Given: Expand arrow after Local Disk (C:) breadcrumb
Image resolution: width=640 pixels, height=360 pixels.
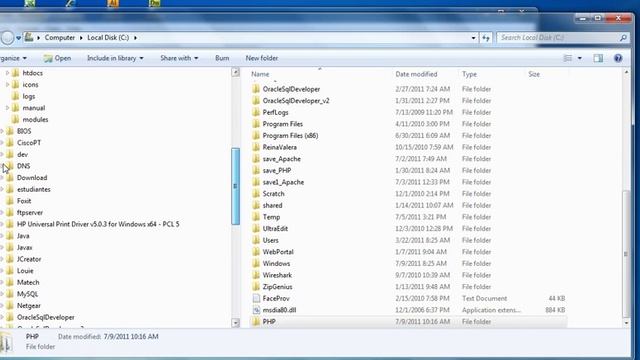Looking at the screenshot, I should click(x=136, y=38).
